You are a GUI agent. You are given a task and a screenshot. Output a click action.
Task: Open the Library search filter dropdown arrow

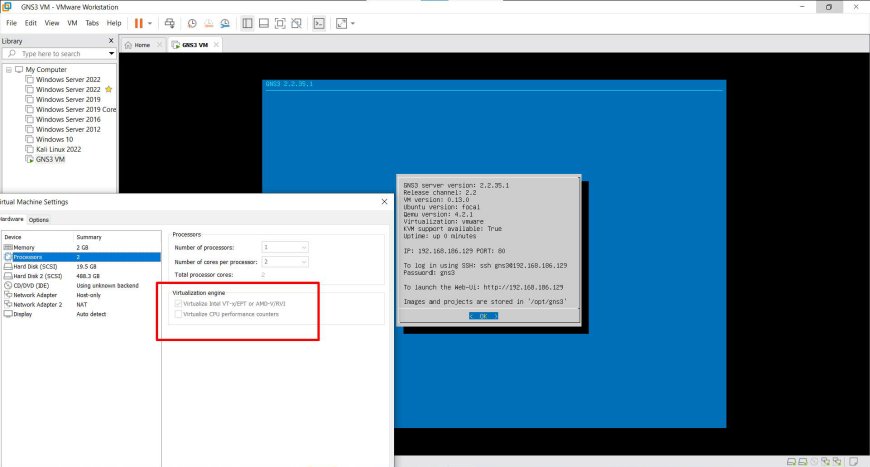point(112,53)
